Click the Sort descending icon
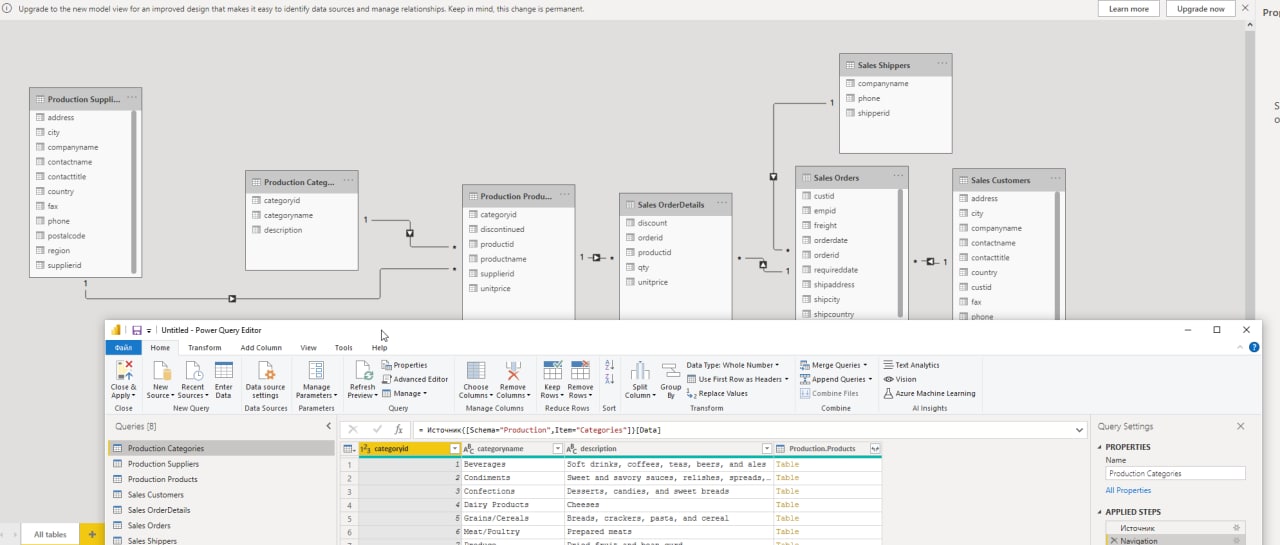This screenshot has height=545, width=1280. coord(609,379)
